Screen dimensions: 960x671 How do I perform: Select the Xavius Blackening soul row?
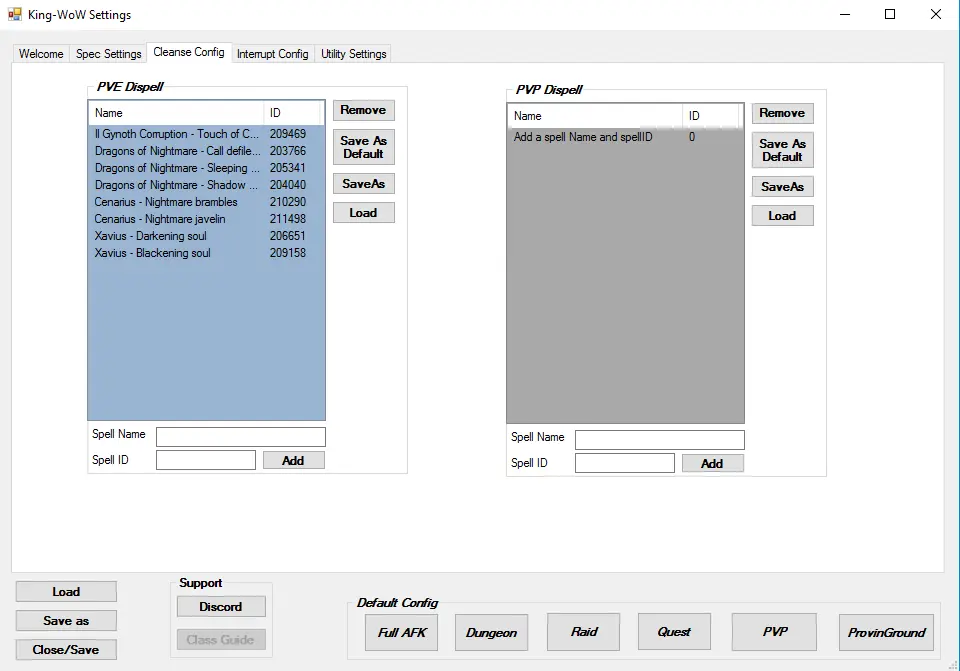[206, 253]
